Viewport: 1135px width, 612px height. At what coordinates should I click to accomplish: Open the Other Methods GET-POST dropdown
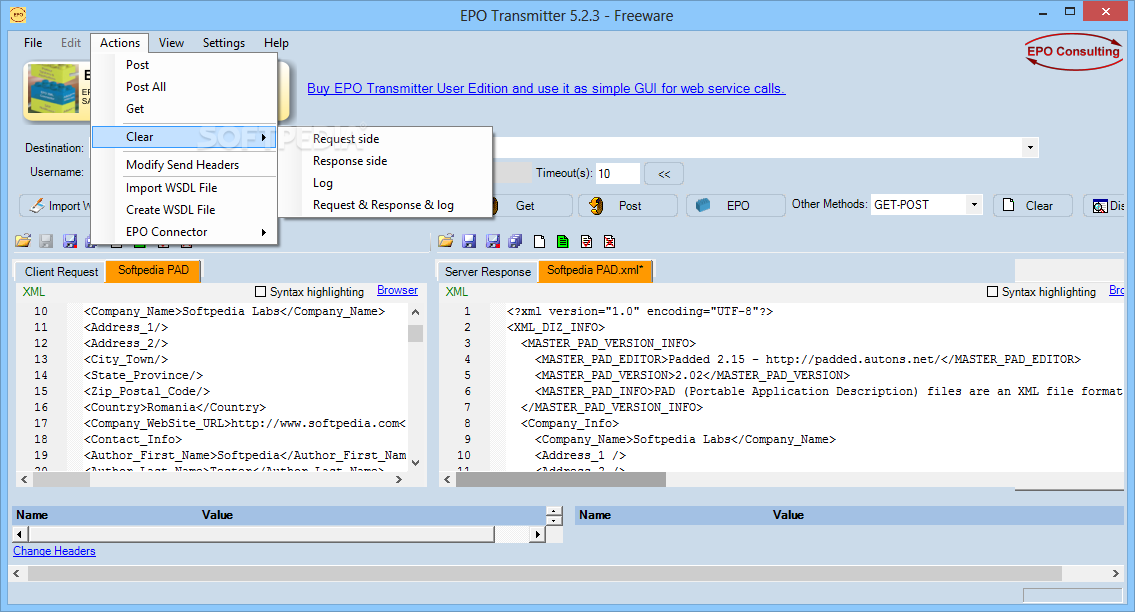click(x=974, y=205)
